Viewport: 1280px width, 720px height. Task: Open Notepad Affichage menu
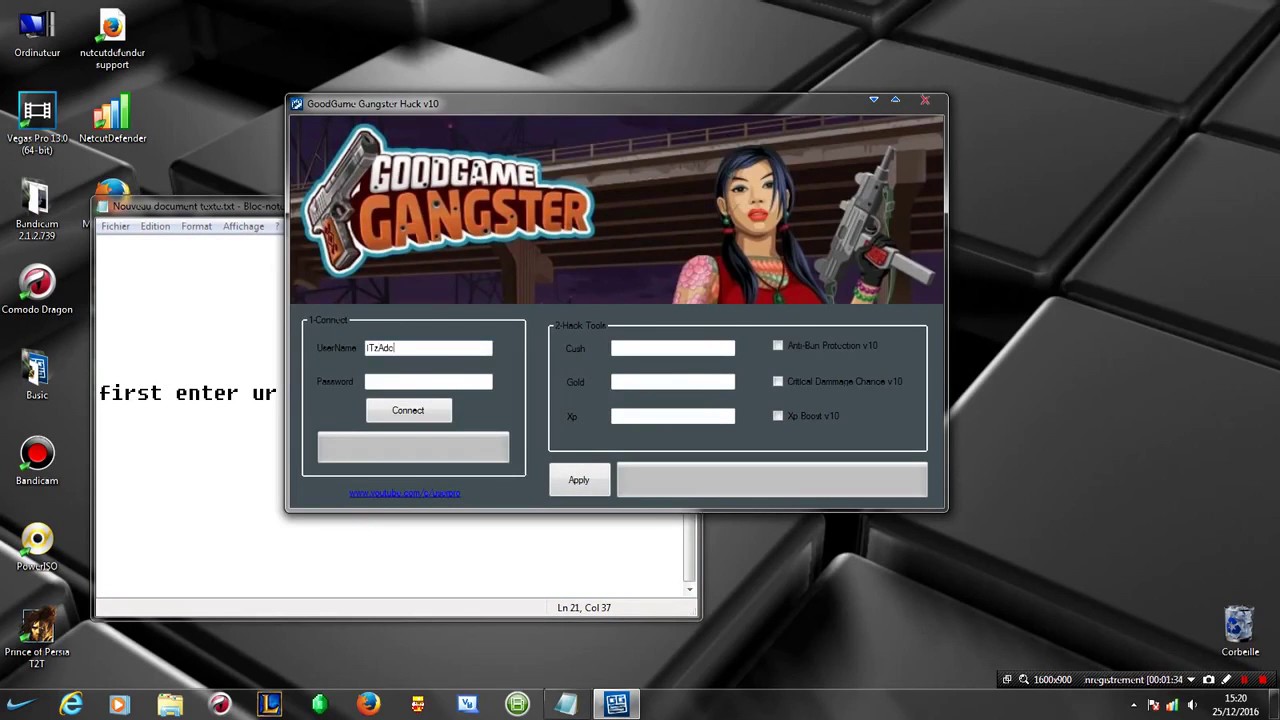pyautogui.click(x=243, y=226)
